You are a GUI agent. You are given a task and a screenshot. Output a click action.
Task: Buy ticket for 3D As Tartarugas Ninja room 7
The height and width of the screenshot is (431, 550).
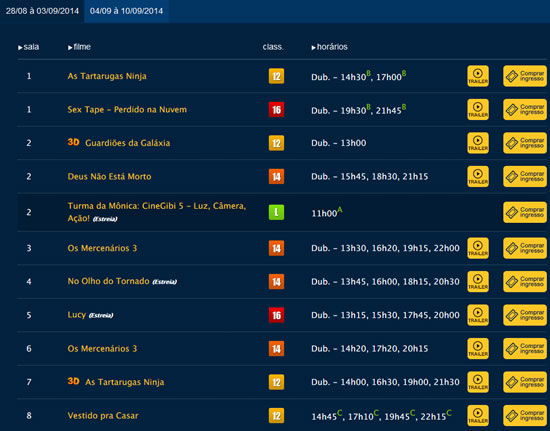pos(525,382)
